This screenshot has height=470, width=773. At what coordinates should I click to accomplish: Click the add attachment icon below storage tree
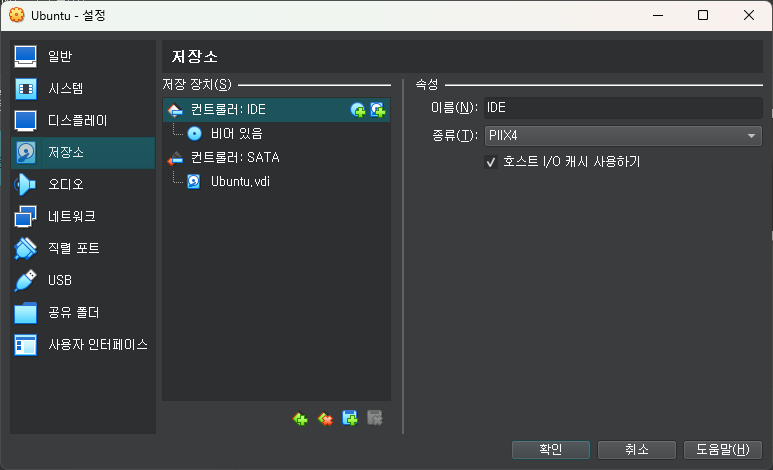coord(350,418)
